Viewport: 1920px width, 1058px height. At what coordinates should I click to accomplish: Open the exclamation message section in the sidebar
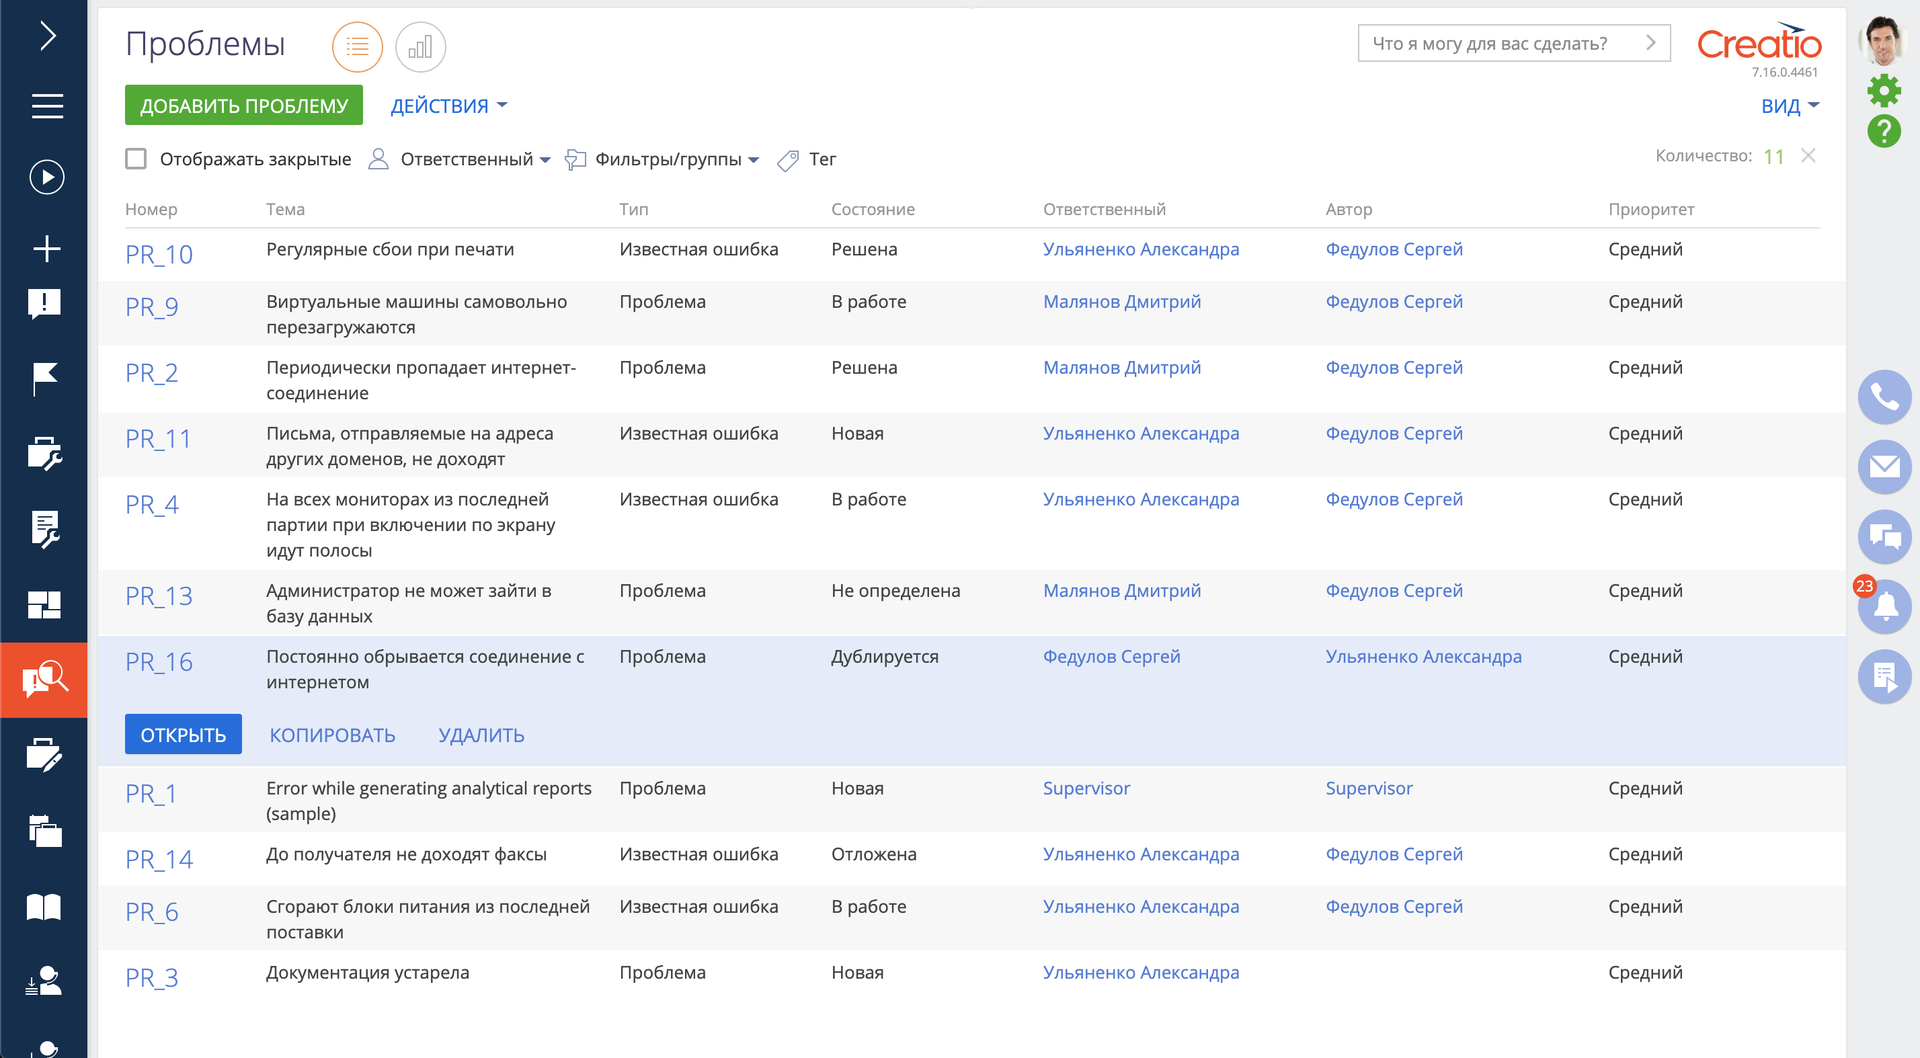click(x=44, y=304)
